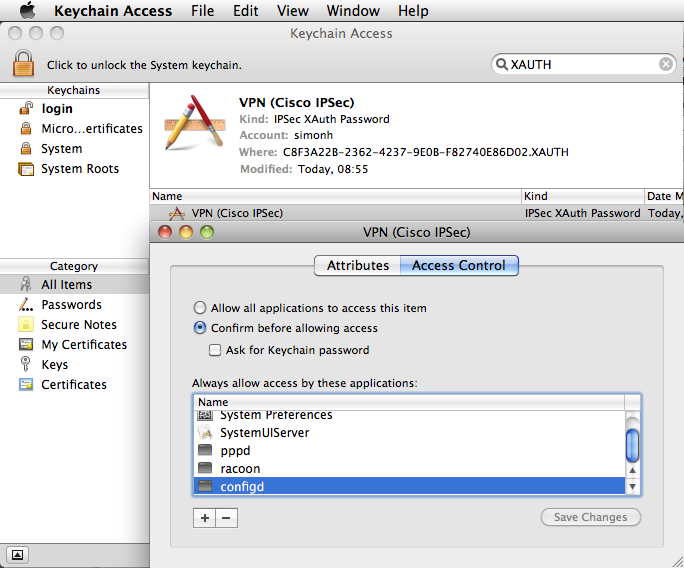This screenshot has height=568, width=684.
Task: Remove configd using the minus button
Action: (x=227, y=518)
